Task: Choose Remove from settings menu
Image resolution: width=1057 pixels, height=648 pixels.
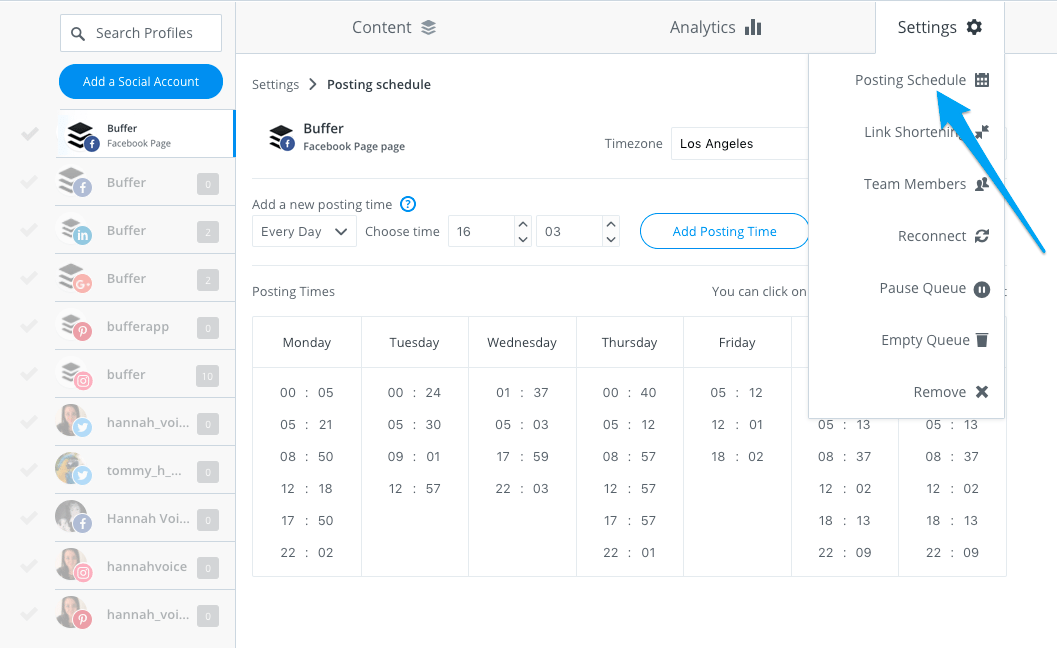Action: pyautogui.click(x=950, y=392)
